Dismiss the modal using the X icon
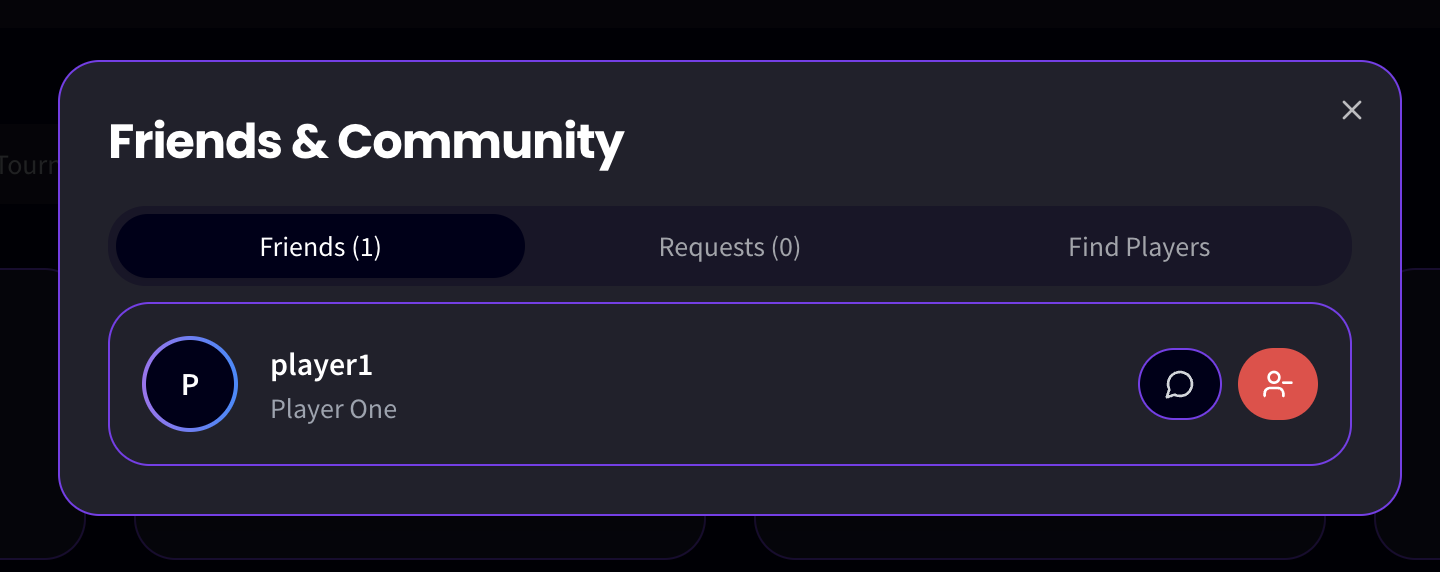The height and width of the screenshot is (572, 1440). click(1352, 110)
